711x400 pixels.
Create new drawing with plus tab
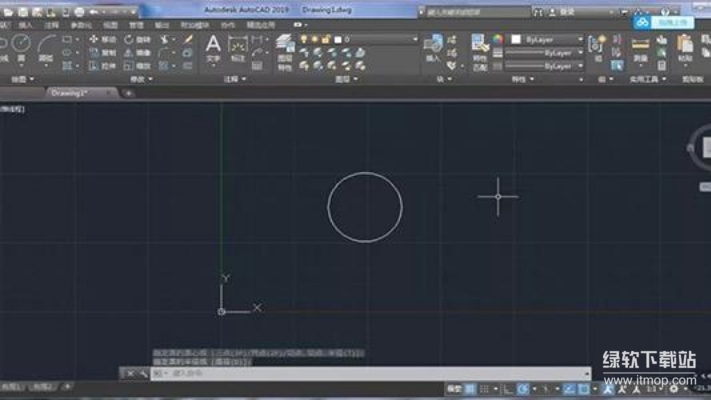pyautogui.click(x=129, y=93)
